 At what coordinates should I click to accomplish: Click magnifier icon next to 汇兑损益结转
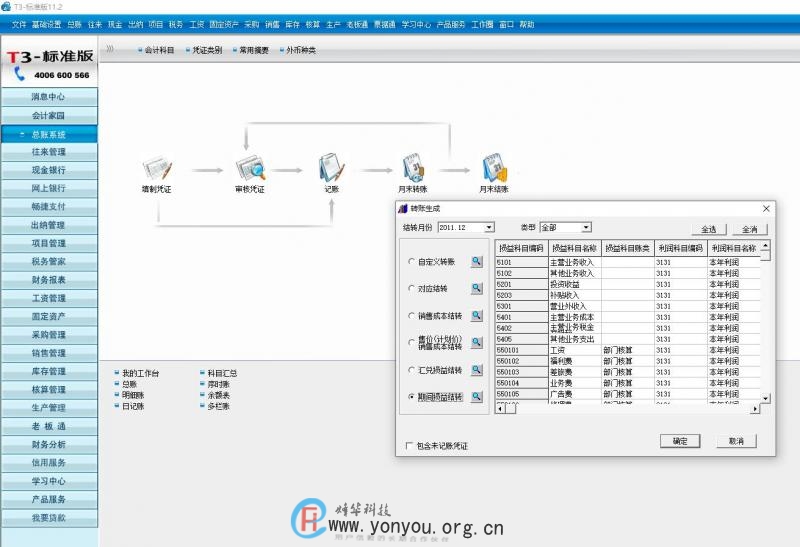(477, 369)
